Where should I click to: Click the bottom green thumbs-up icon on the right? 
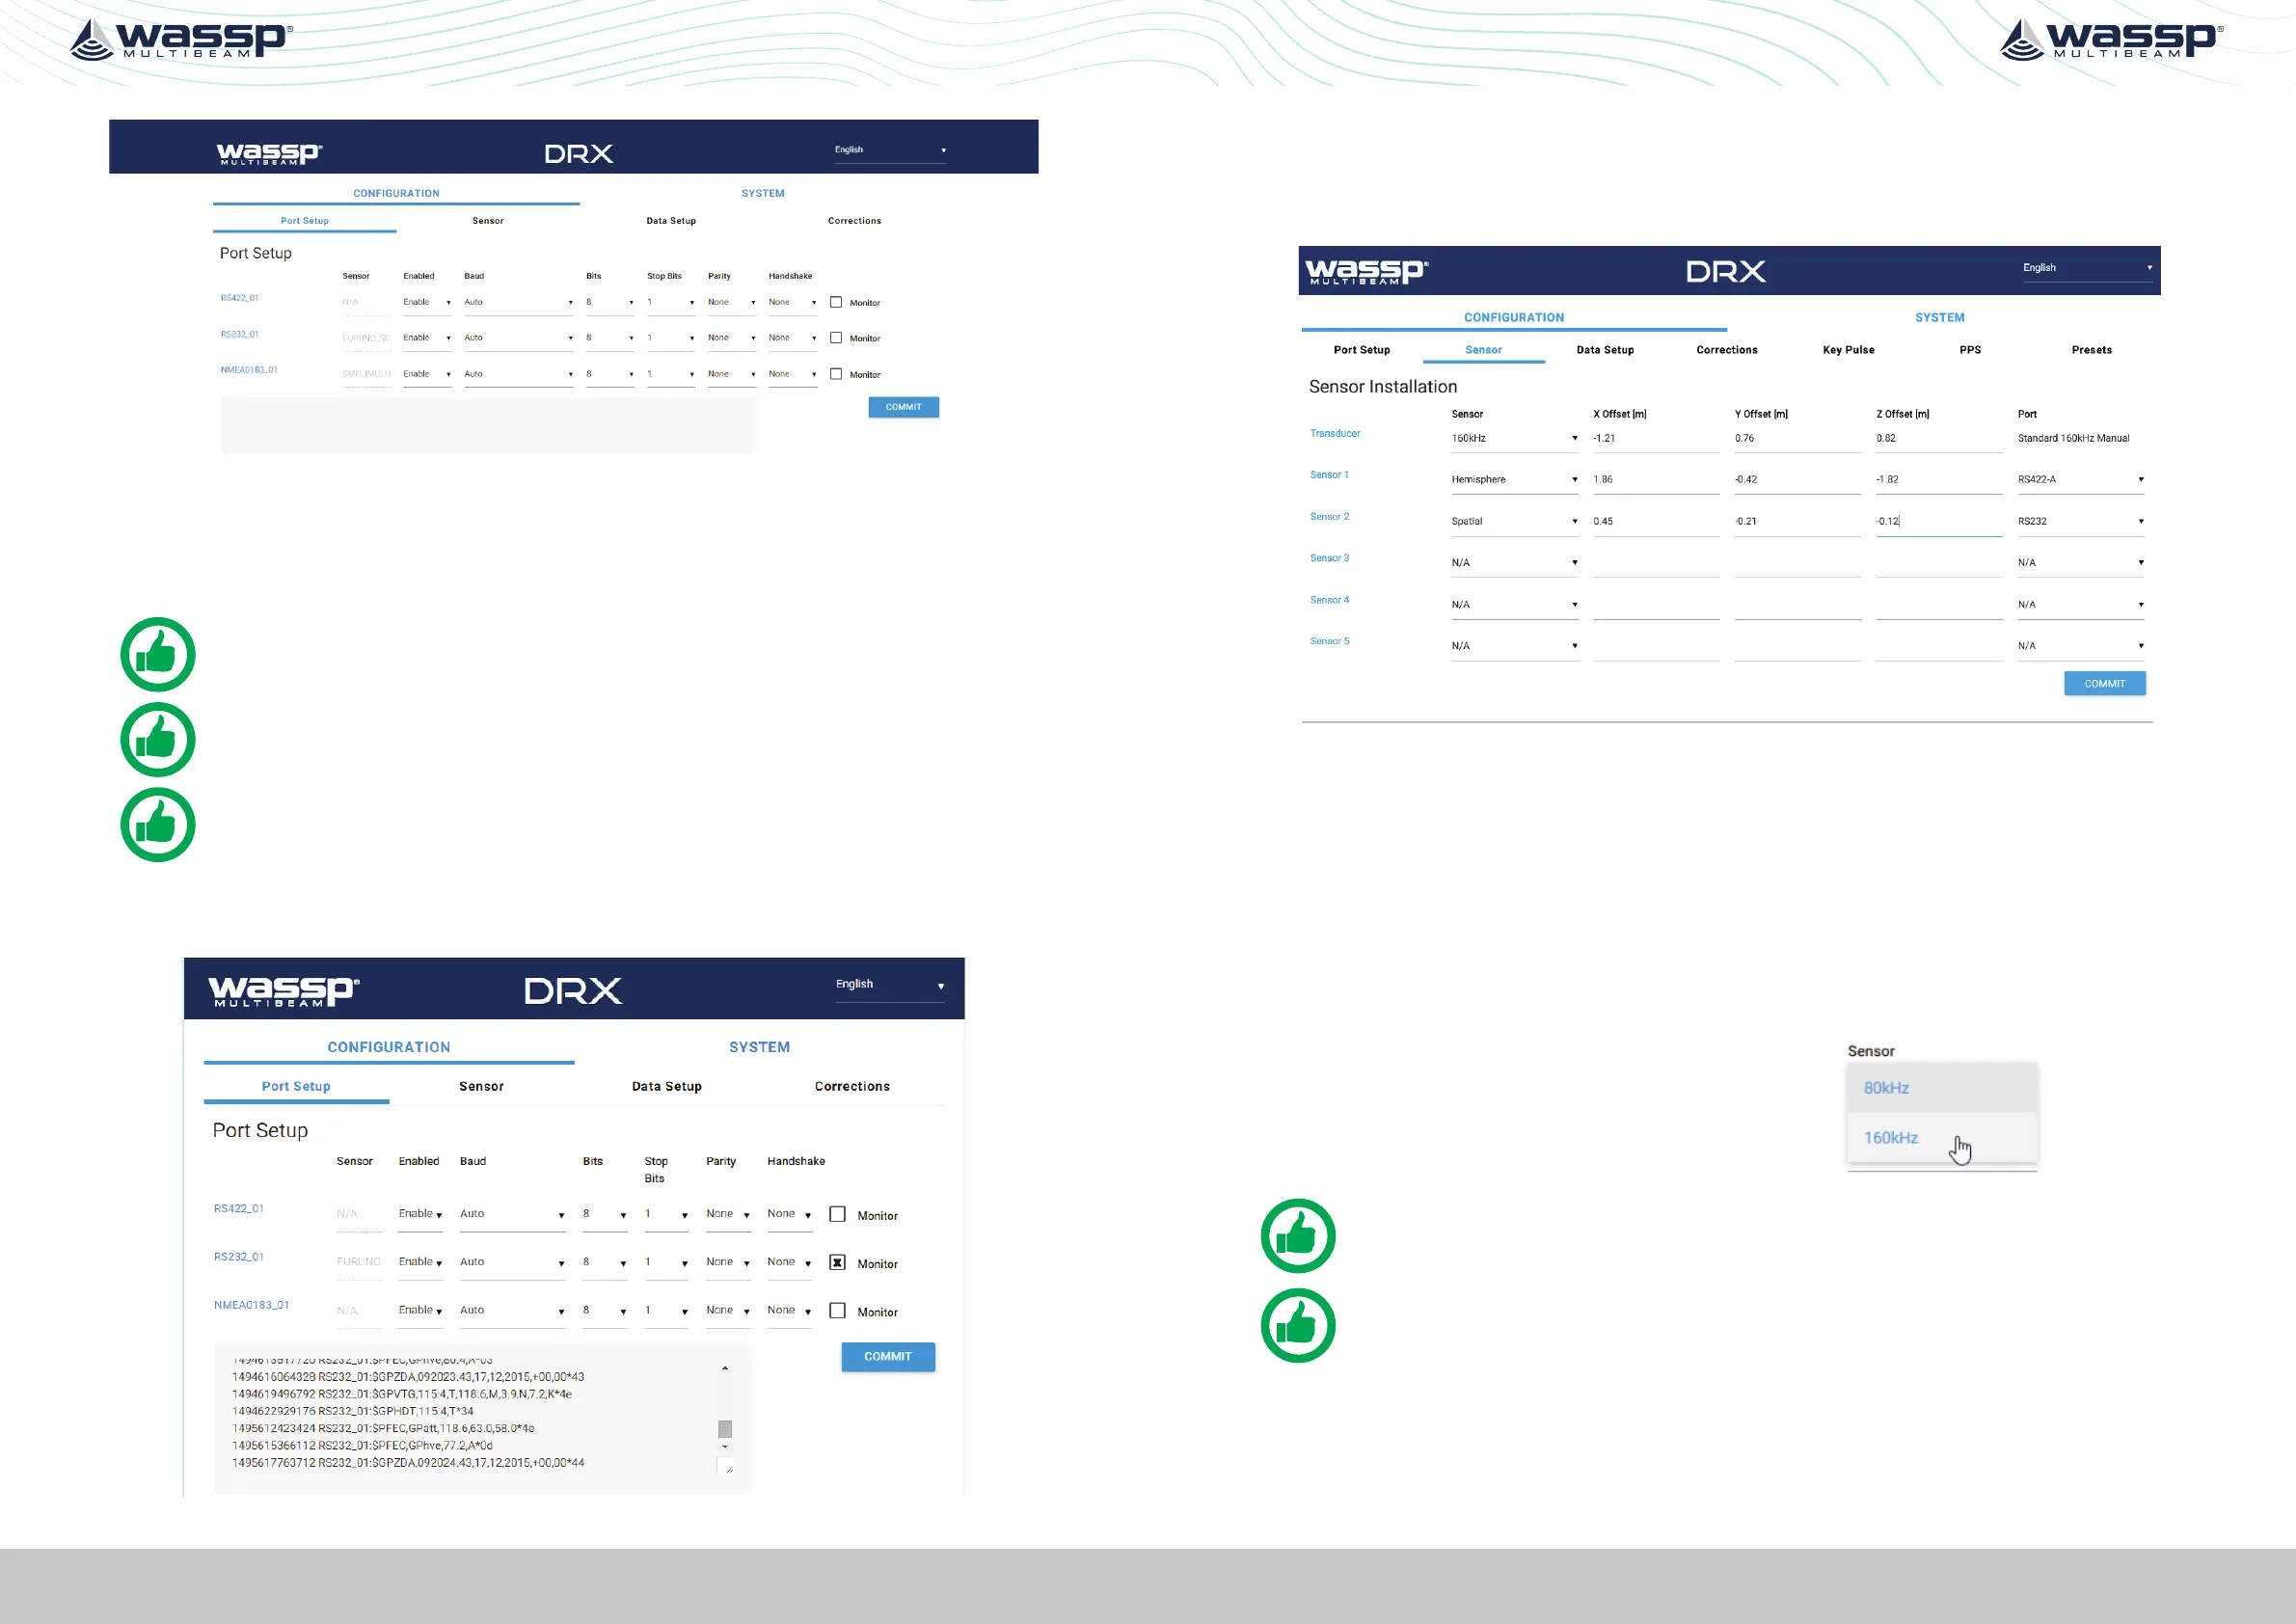(1298, 1326)
